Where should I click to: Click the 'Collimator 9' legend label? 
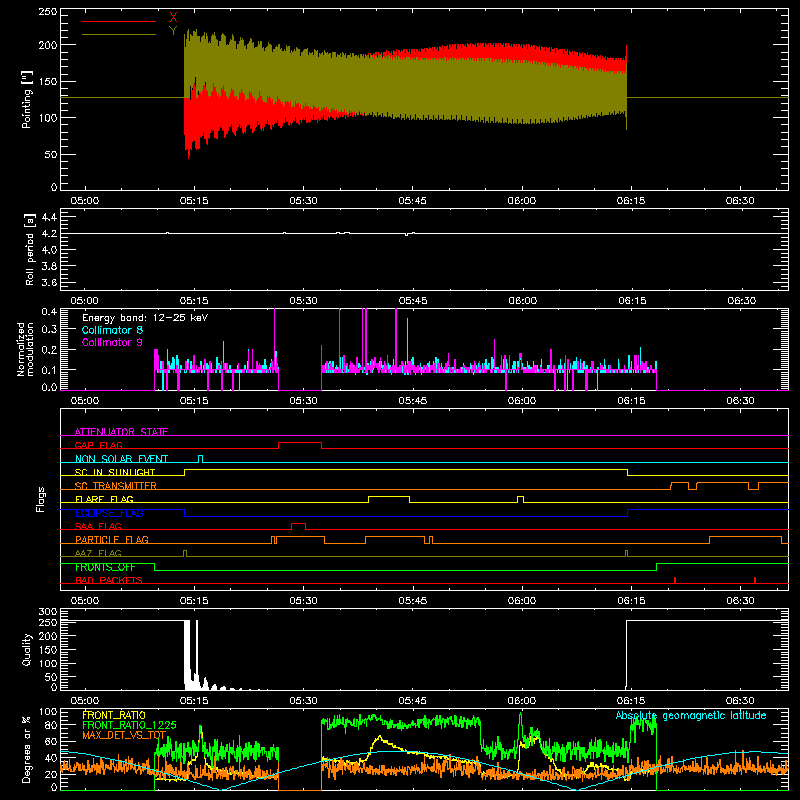pos(112,342)
